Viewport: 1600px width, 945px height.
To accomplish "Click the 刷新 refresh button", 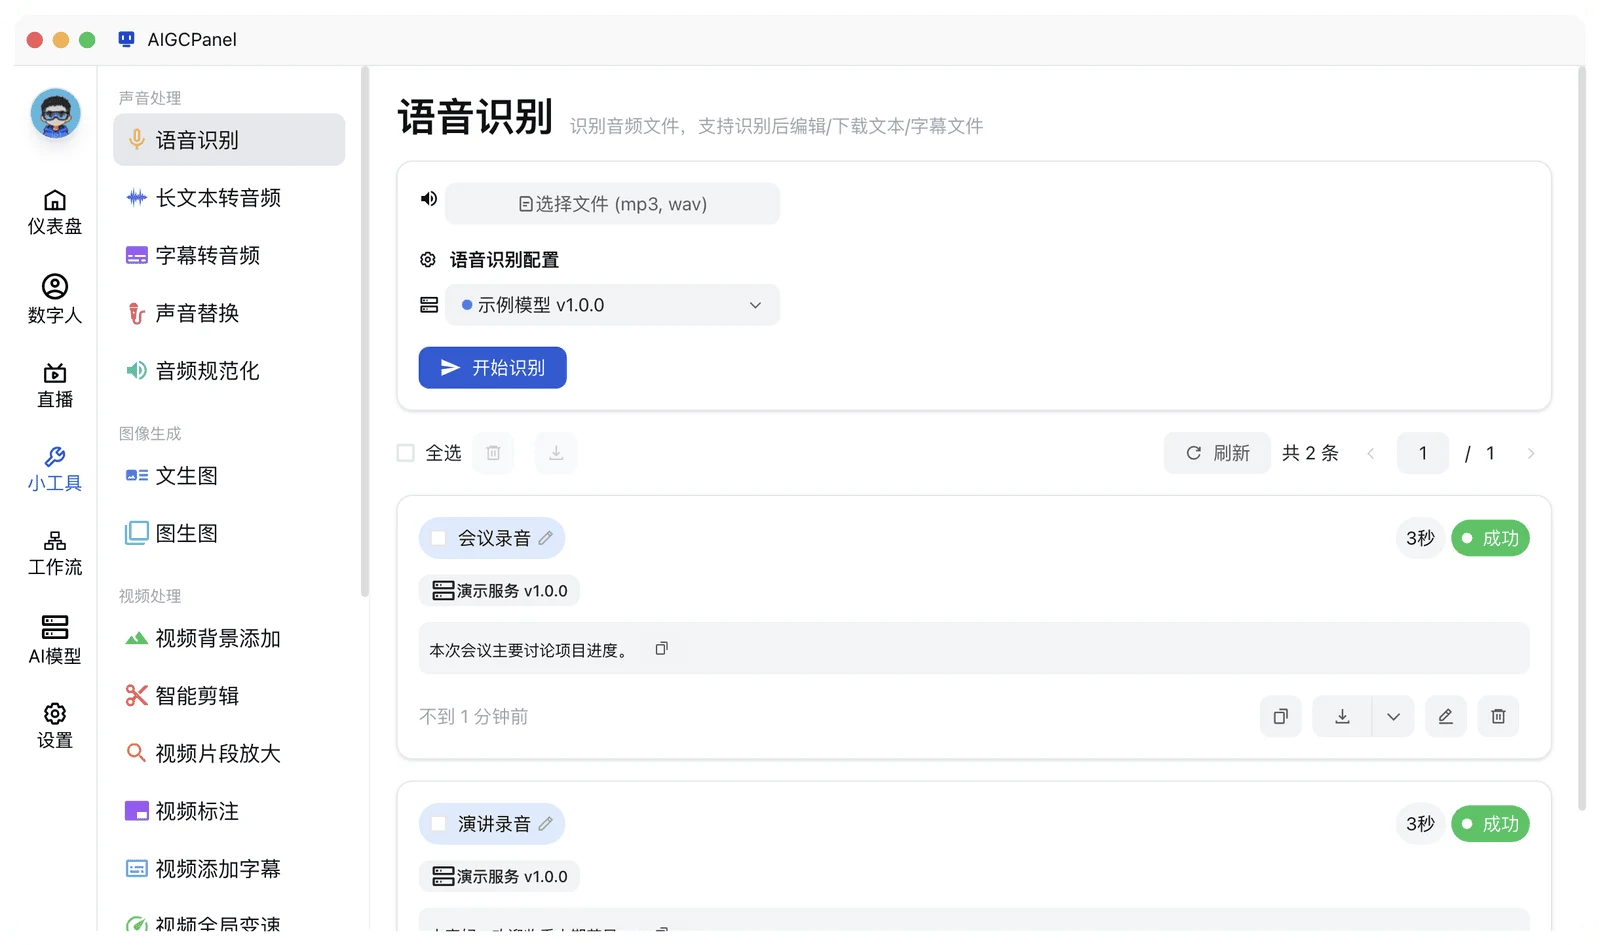I will [x=1217, y=453].
